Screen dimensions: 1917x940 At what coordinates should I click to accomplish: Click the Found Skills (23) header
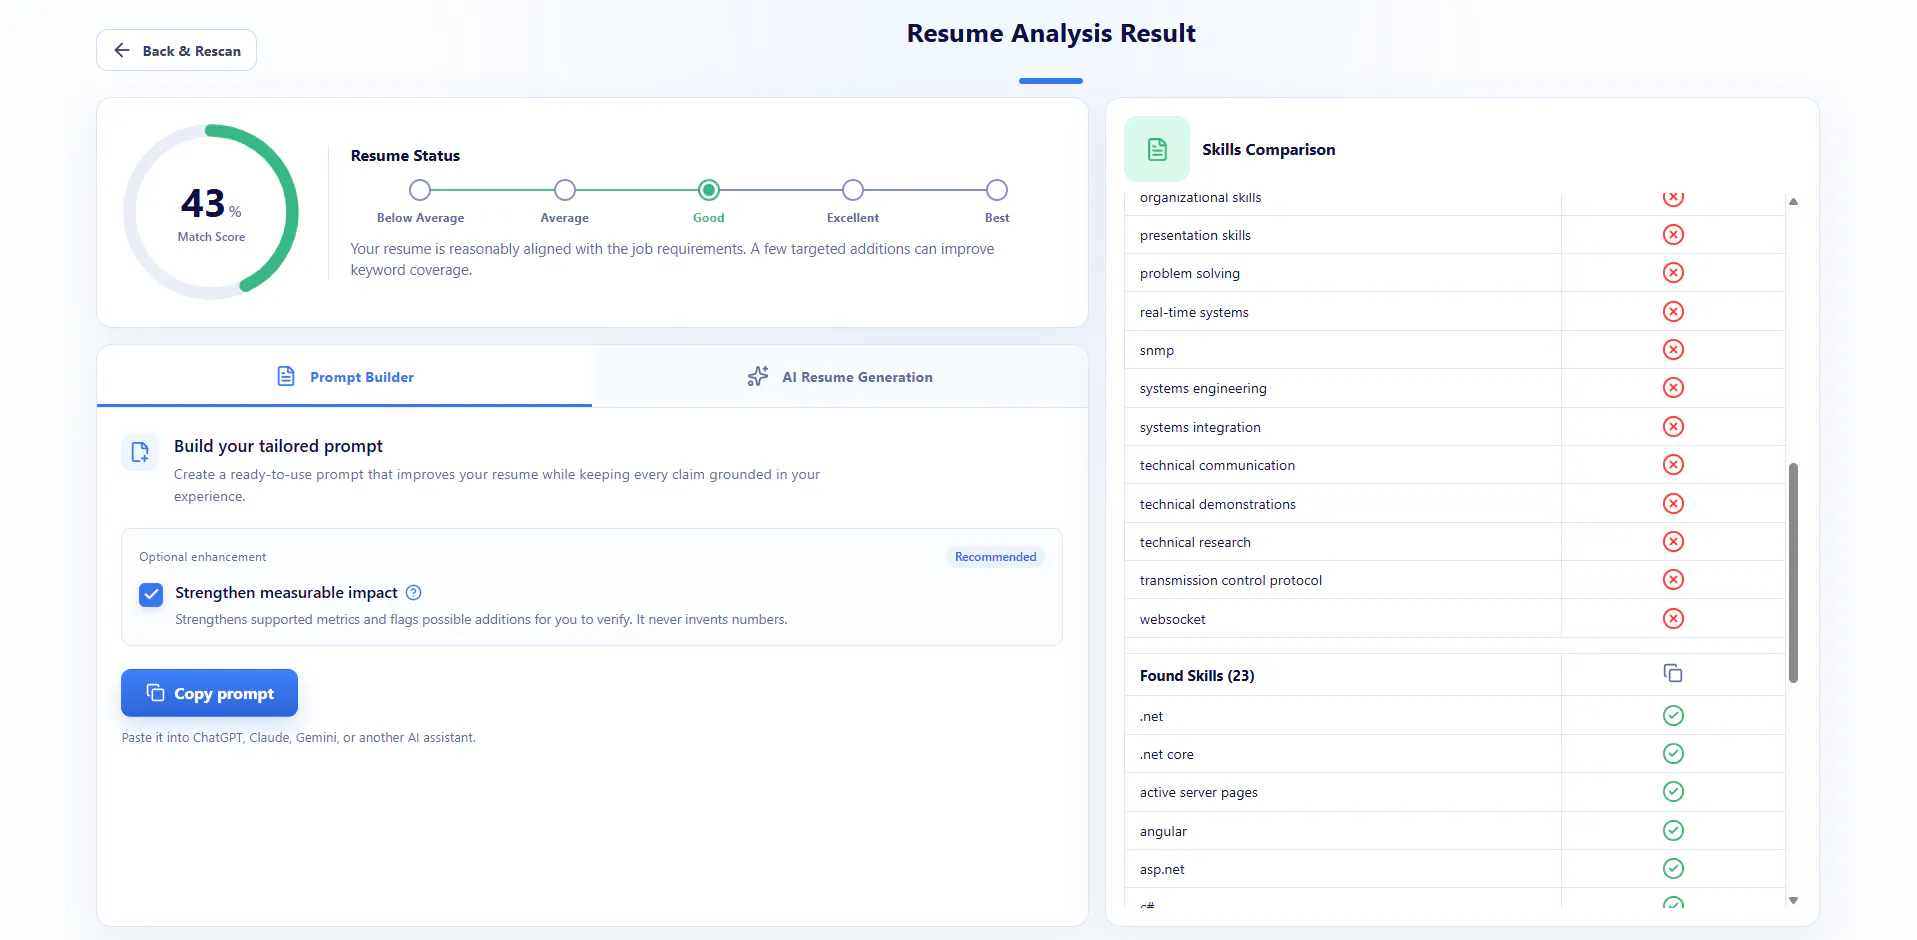coord(1197,676)
